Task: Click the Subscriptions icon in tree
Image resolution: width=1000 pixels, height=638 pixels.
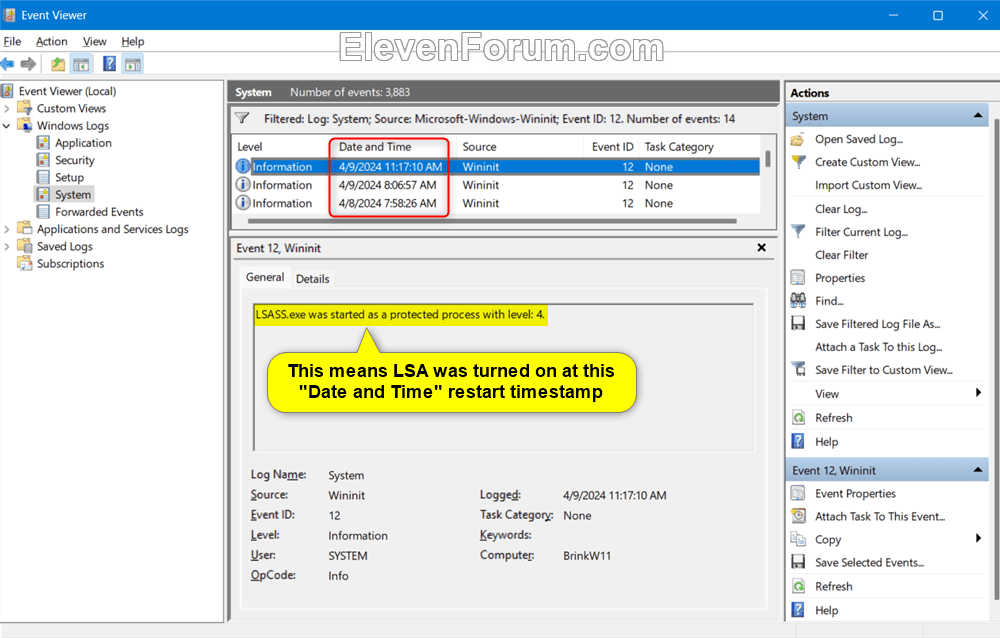Action: click(25, 263)
